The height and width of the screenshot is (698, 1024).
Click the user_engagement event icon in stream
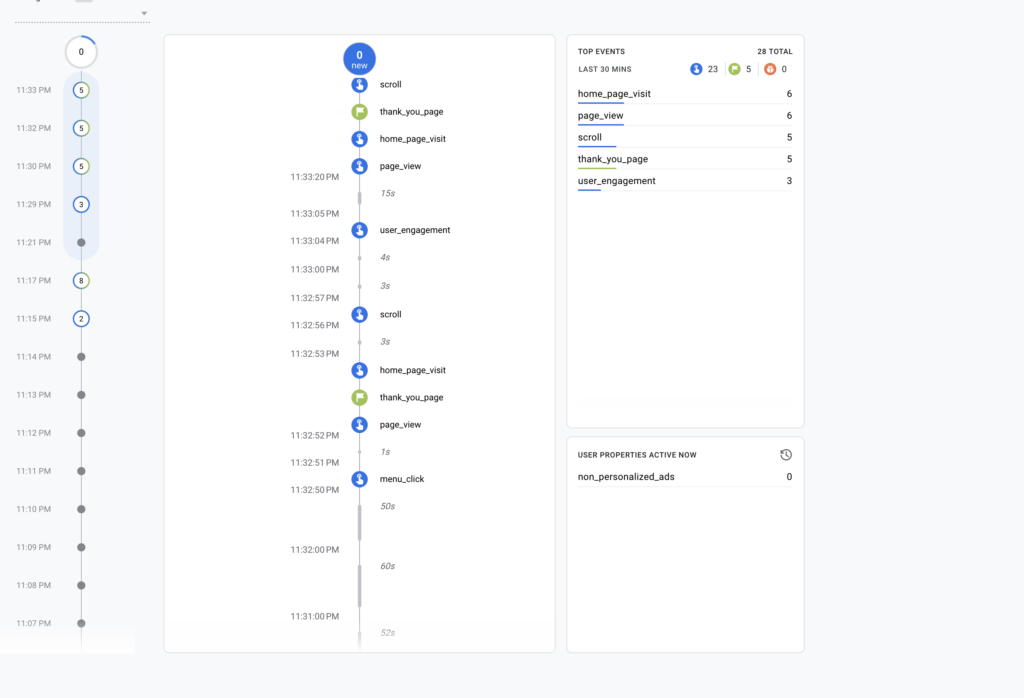(x=359, y=230)
